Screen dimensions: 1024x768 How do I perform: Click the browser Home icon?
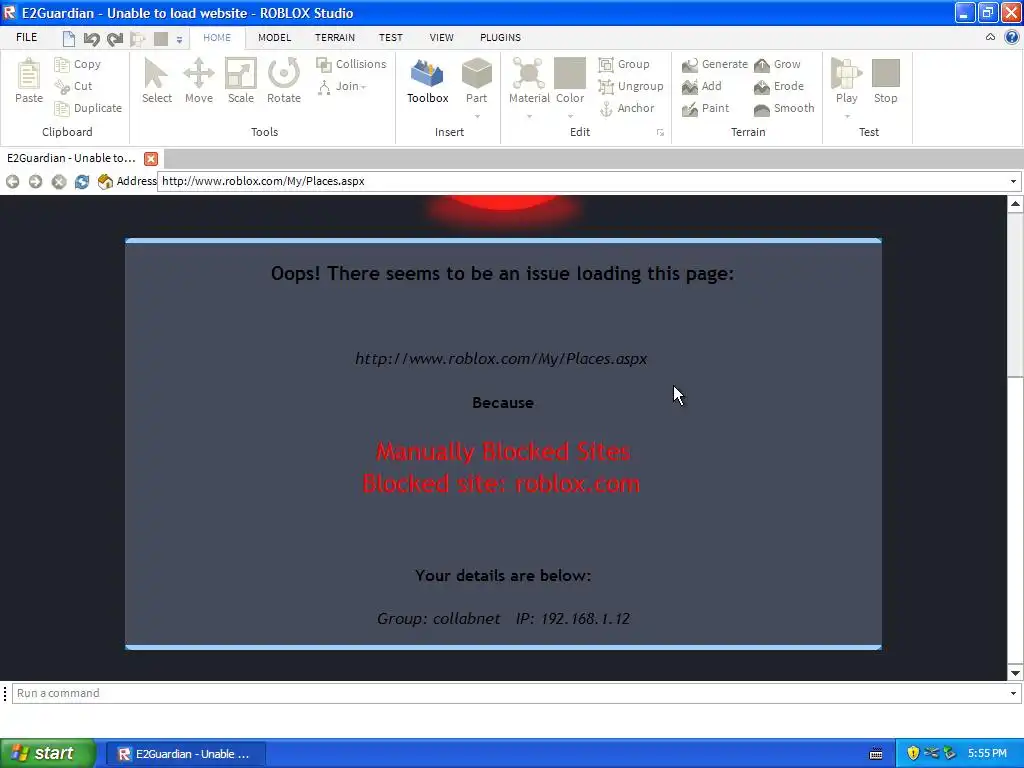click(104, 182)
